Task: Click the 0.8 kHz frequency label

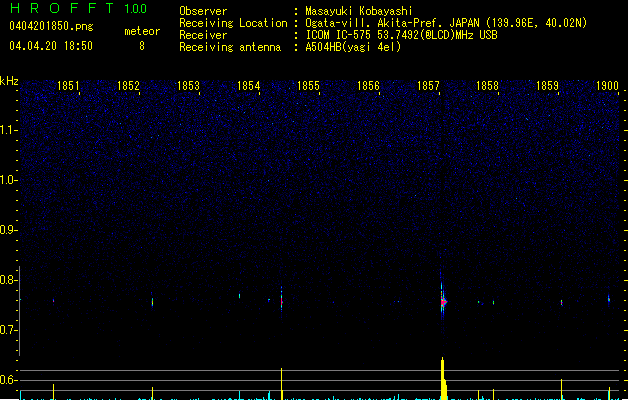Action: tap(9, 280)
